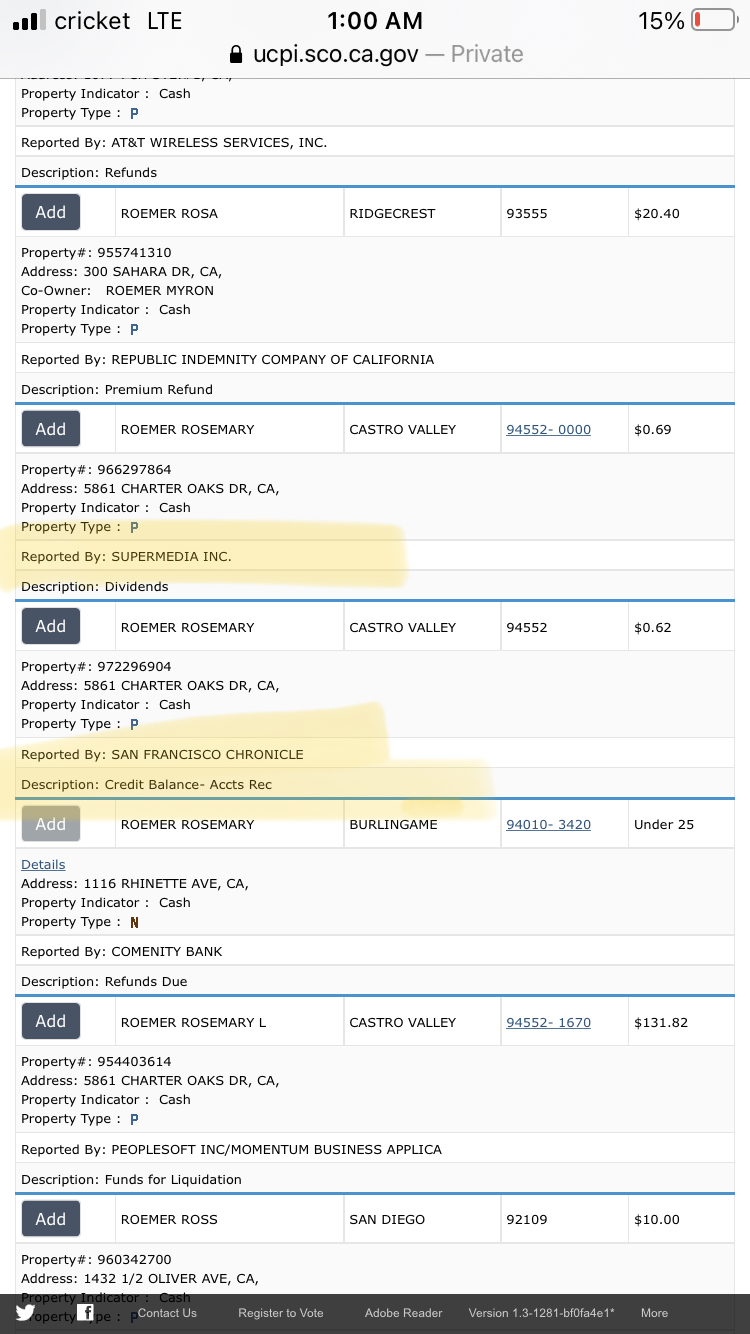The image size is (750, 1334).
Task: Select amount Under 25
Action: [664, 824]
